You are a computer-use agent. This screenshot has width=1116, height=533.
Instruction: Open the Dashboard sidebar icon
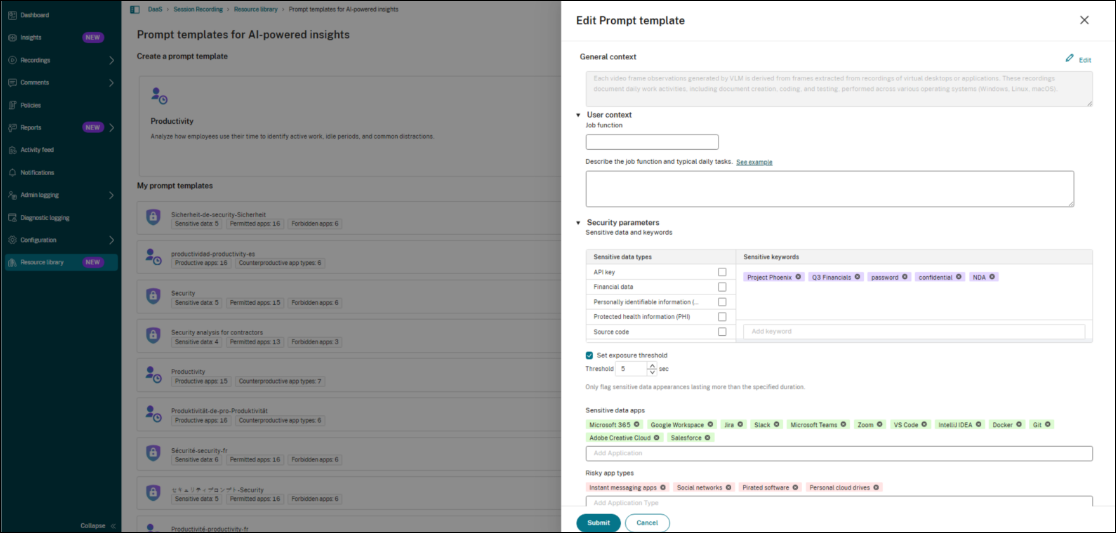pyautogui.click(x=11, y=15)
